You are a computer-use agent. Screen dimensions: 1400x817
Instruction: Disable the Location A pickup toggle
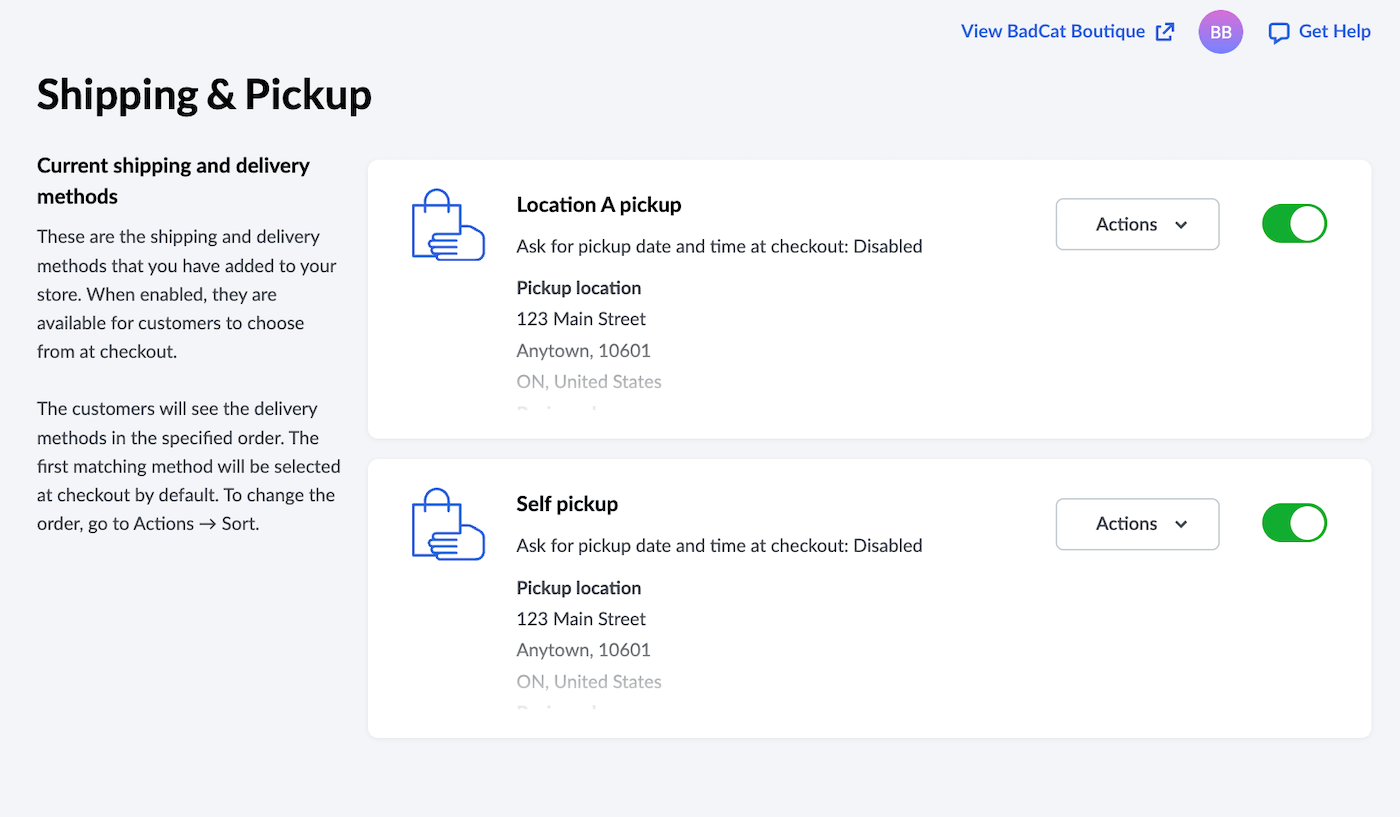pyautogui.click(x=1294, y=224)
